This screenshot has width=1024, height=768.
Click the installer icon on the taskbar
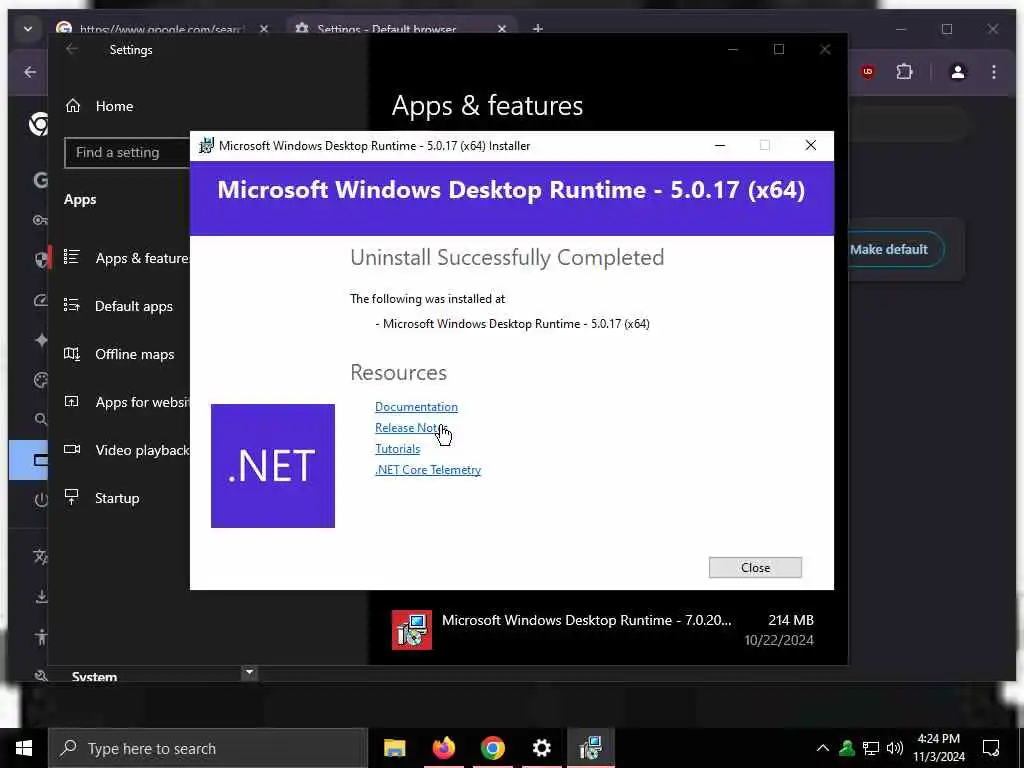click(590, 748)
